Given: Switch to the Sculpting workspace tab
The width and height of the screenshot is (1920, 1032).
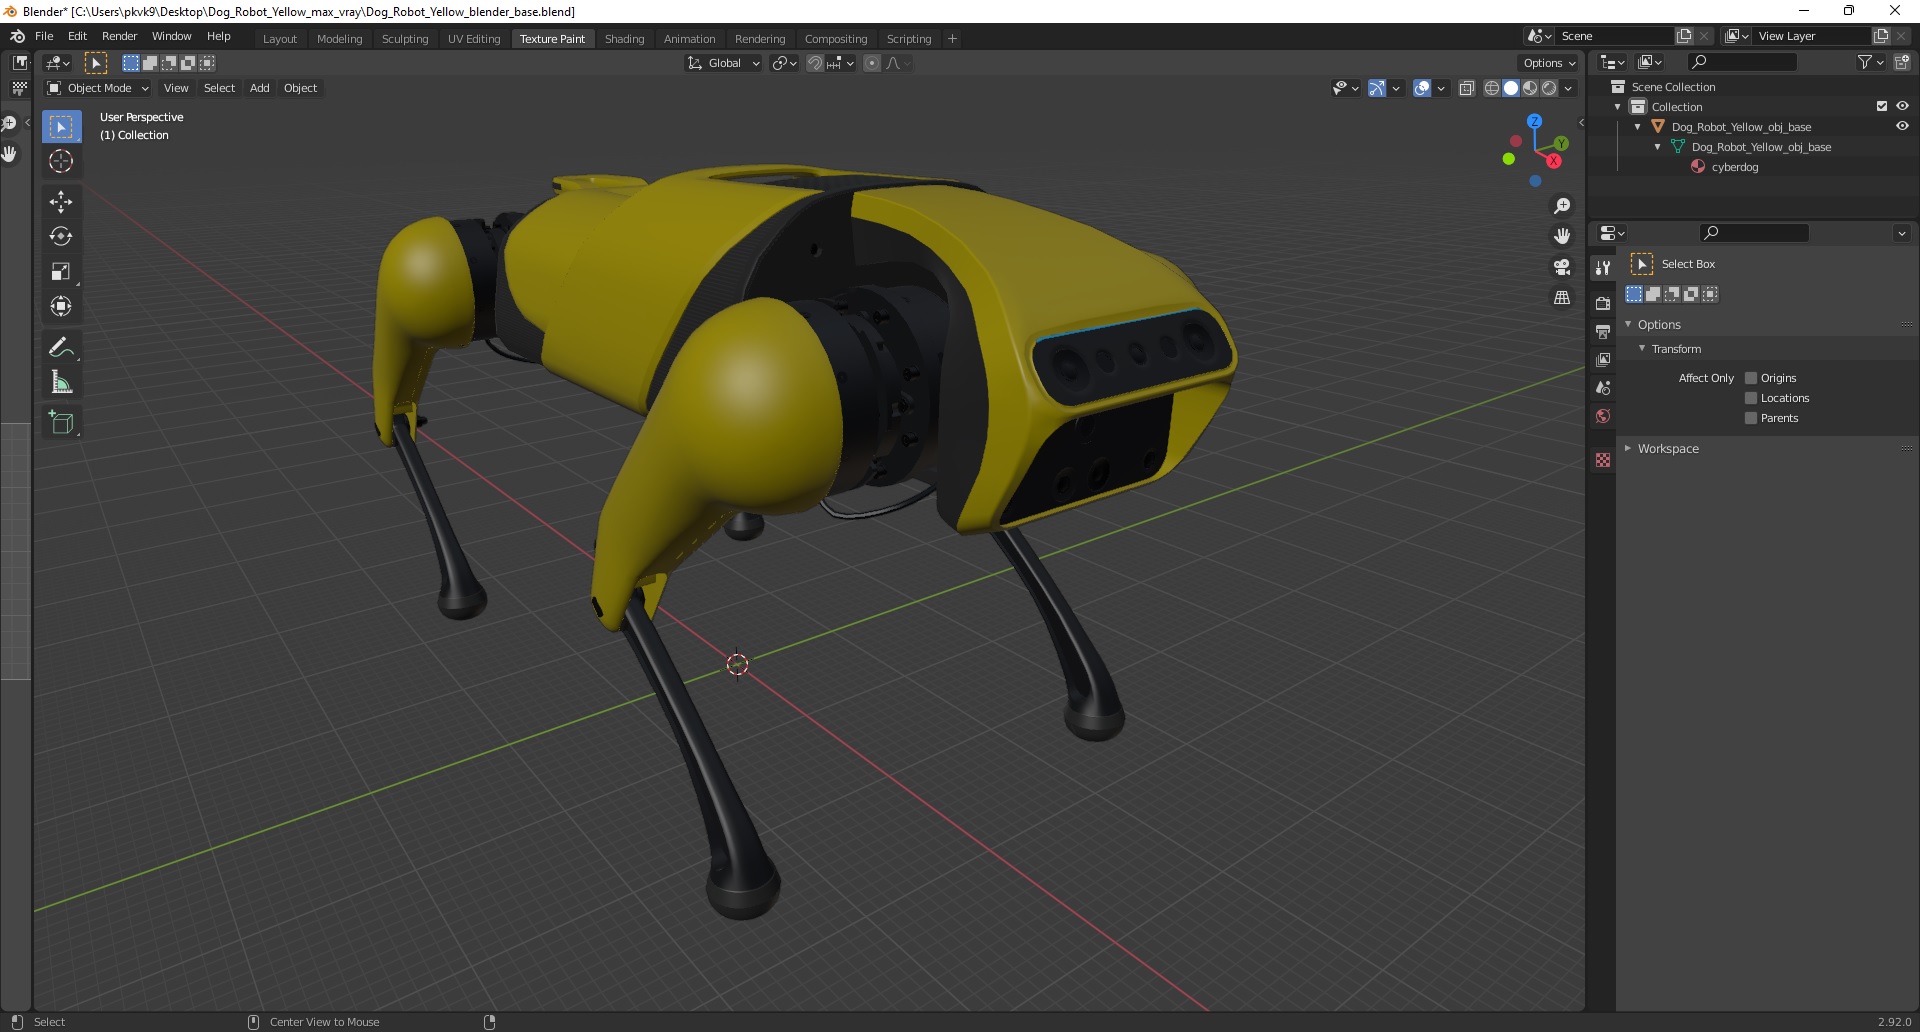Looking at the screenshot, I should coord(405,39).
